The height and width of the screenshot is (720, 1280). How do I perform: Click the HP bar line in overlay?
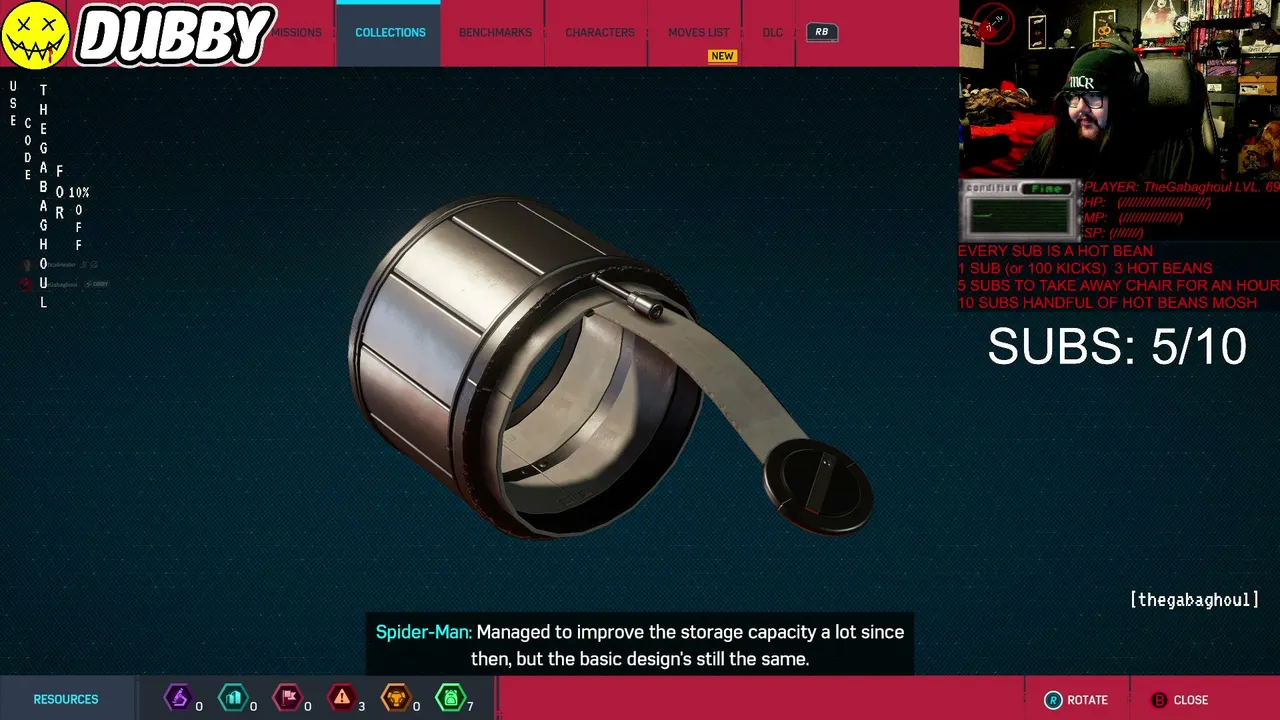coord(1148,202)
